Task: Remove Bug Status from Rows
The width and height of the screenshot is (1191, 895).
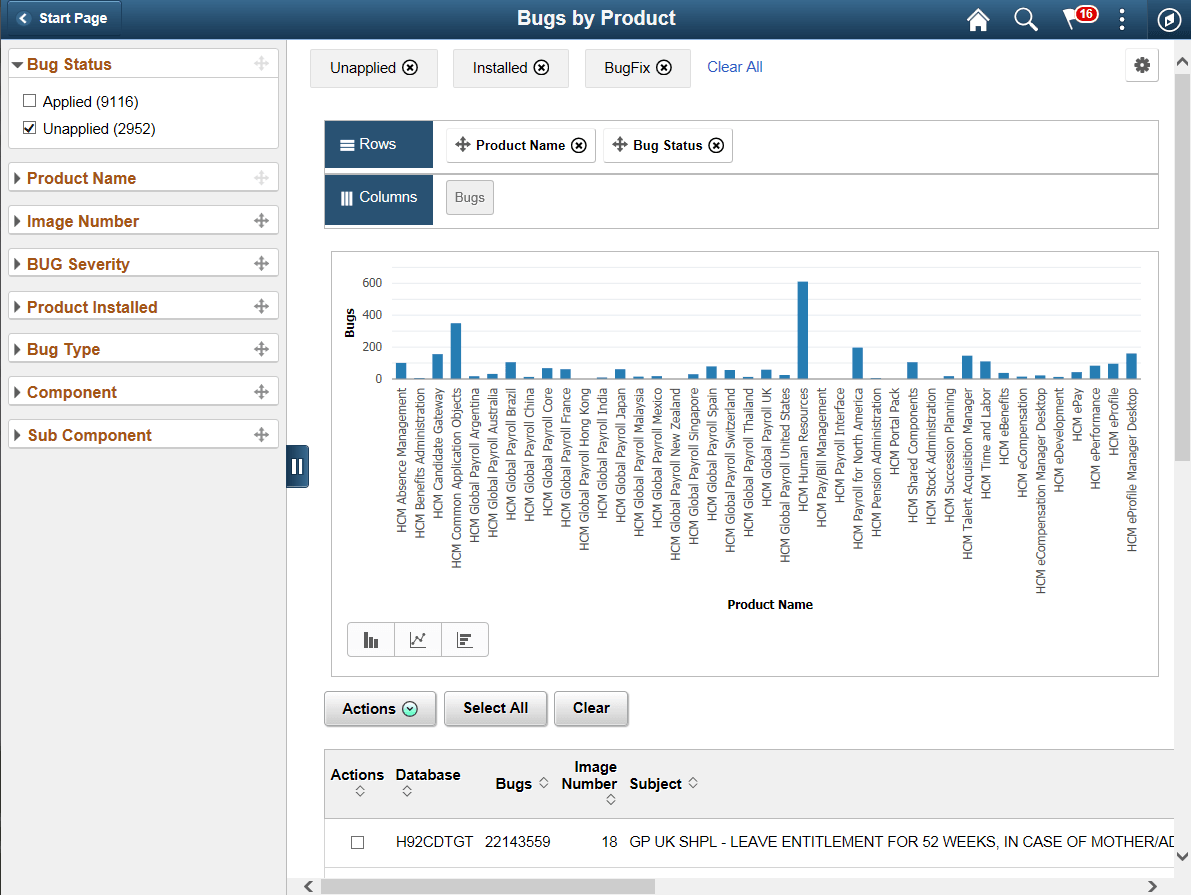Action: [x=716, y=145]
